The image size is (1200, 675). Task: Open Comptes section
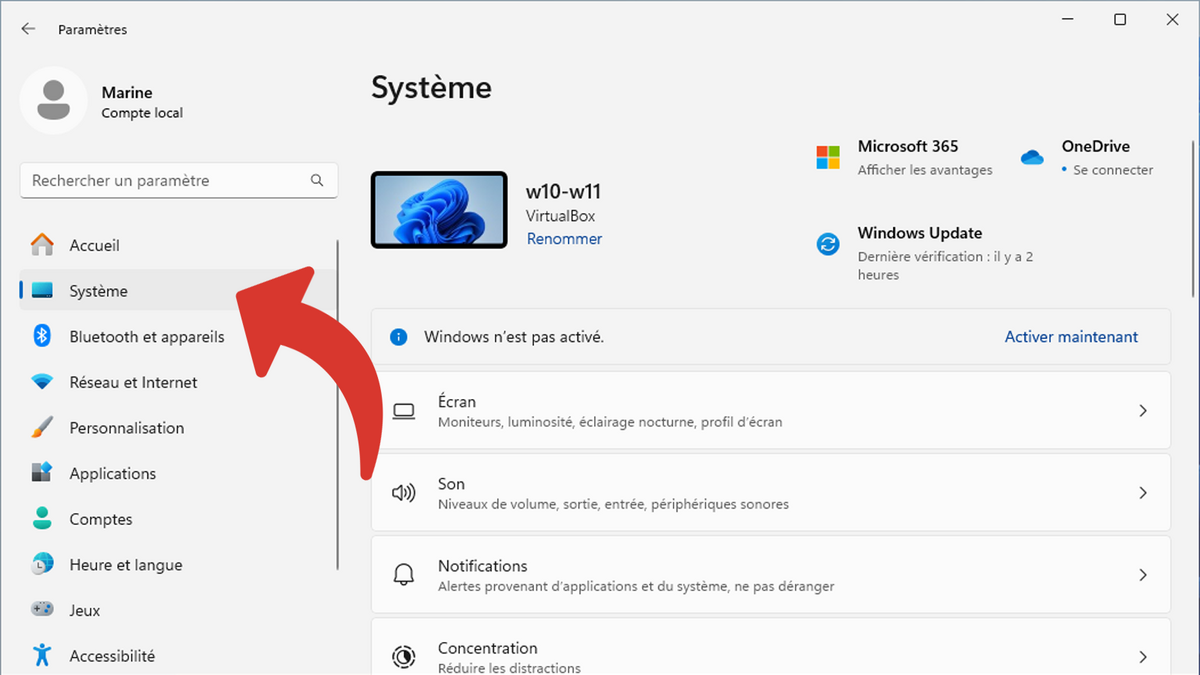click(178, 519)
